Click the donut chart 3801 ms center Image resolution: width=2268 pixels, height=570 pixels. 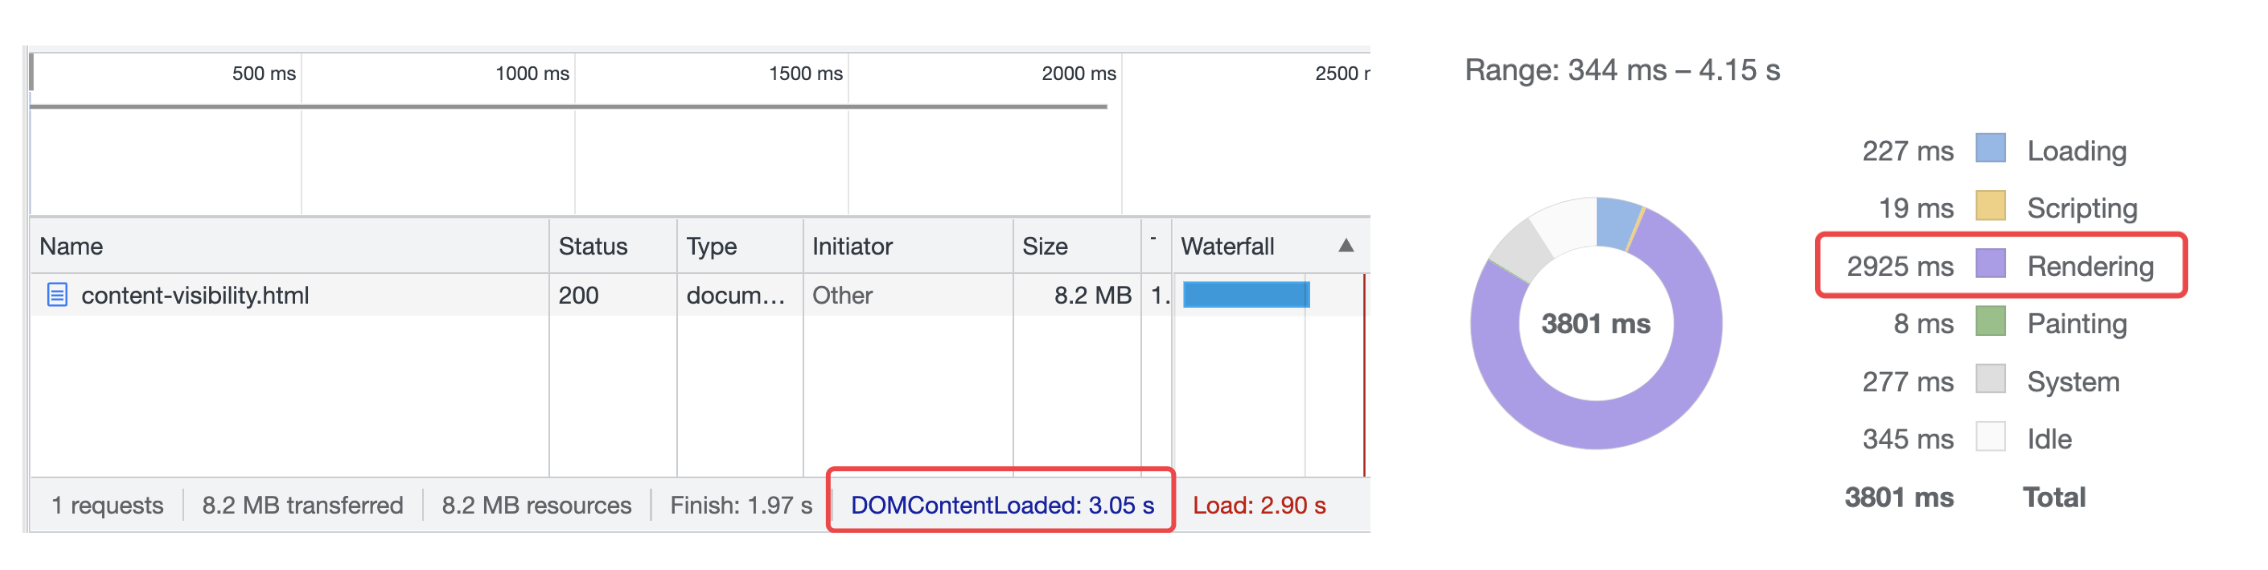tap(1596, 324)
